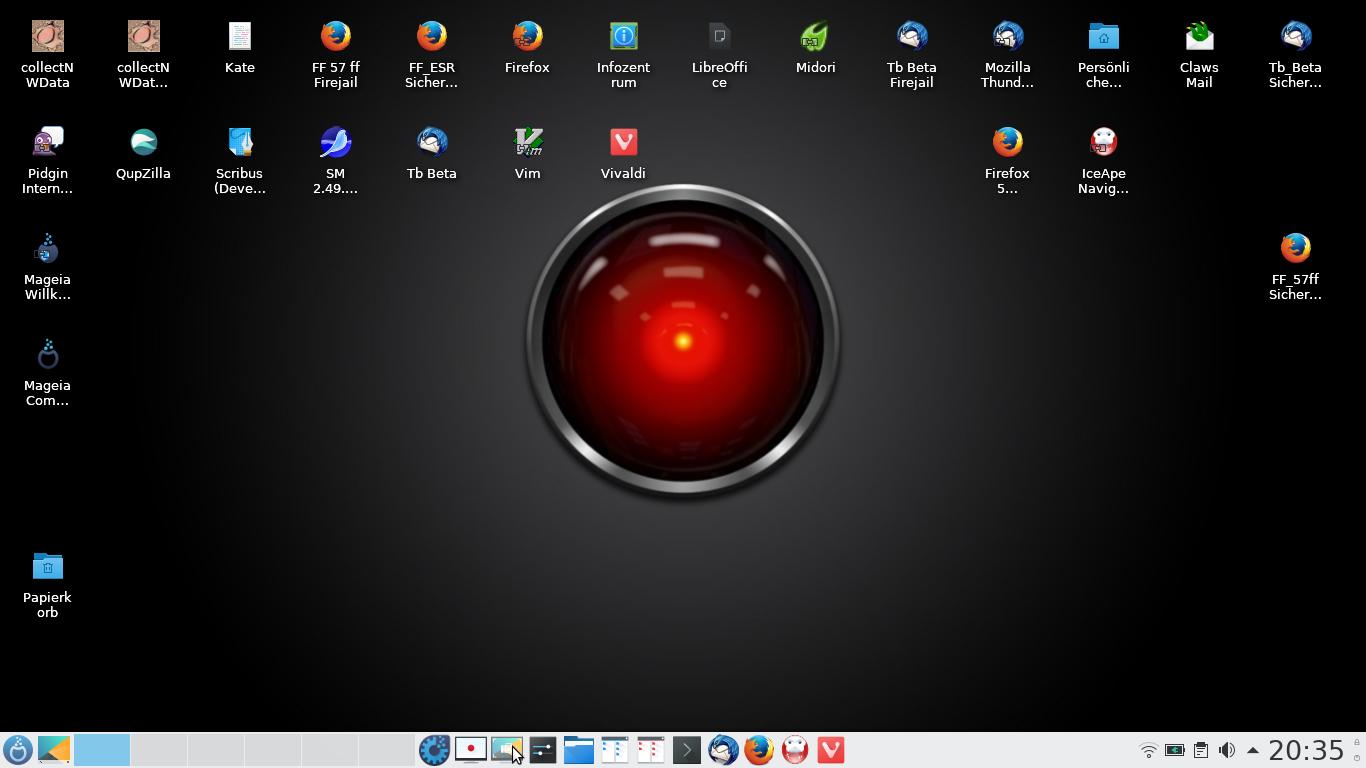Viewport: 1366px width, 768px height.
Task: Select the Mageia Willk... desktop icon
Action: point(47,266)
